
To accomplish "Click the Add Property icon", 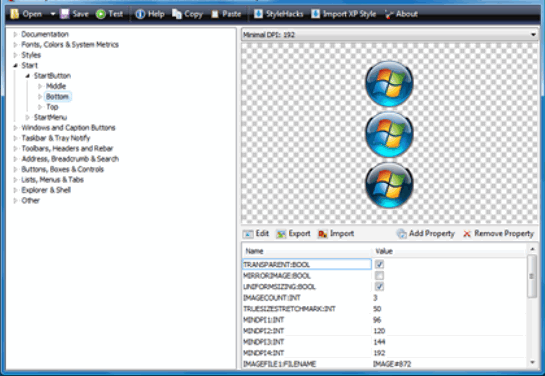I will (401, 234).
